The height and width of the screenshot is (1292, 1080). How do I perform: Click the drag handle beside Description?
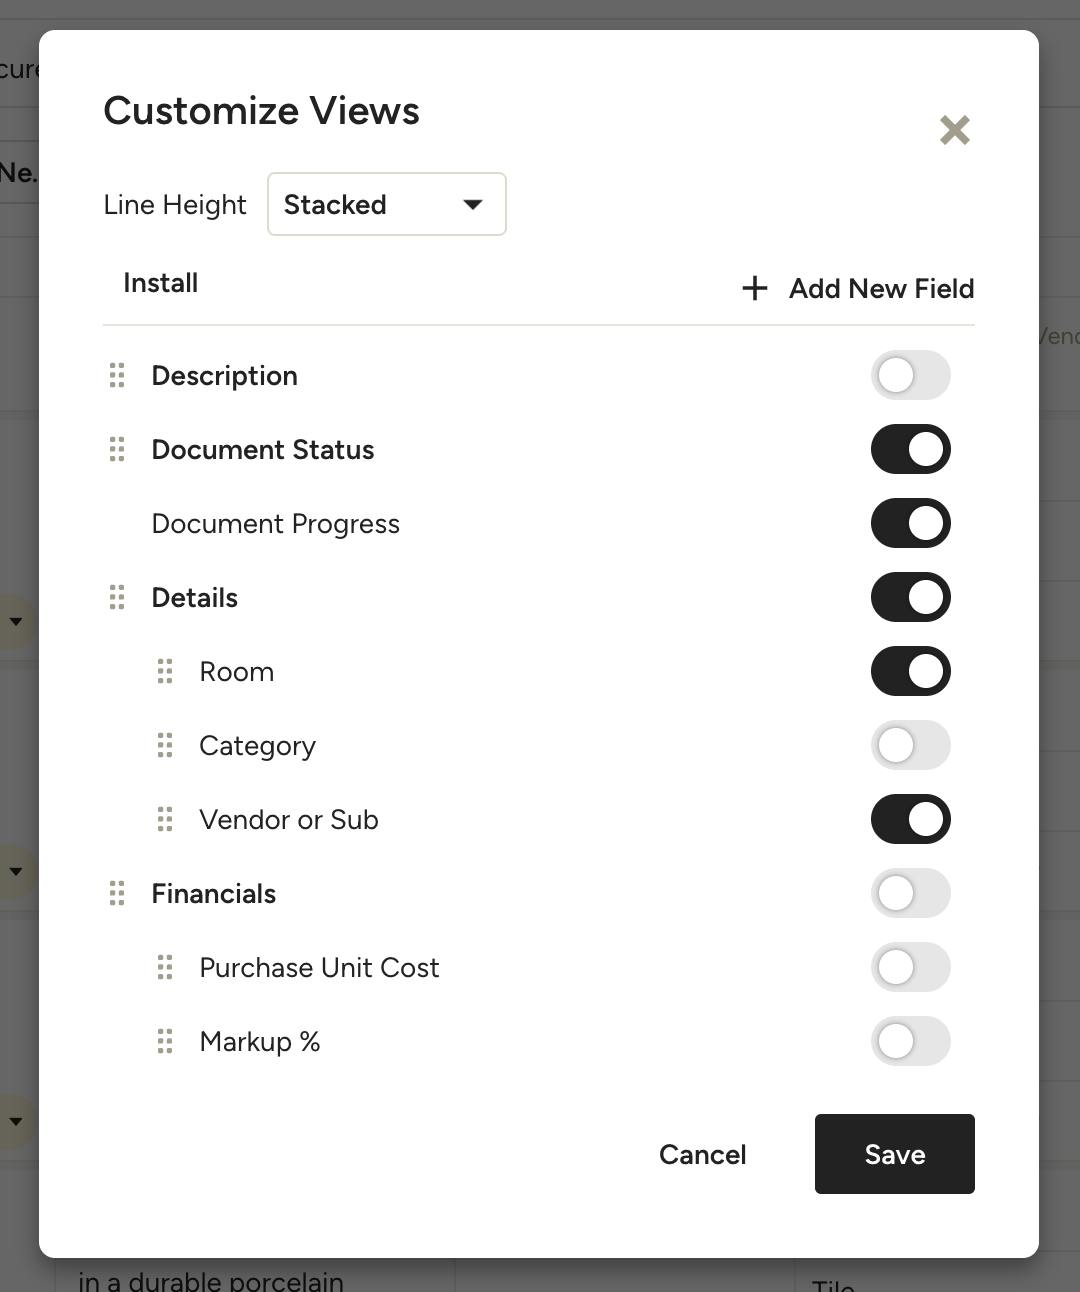pos(117,375)
